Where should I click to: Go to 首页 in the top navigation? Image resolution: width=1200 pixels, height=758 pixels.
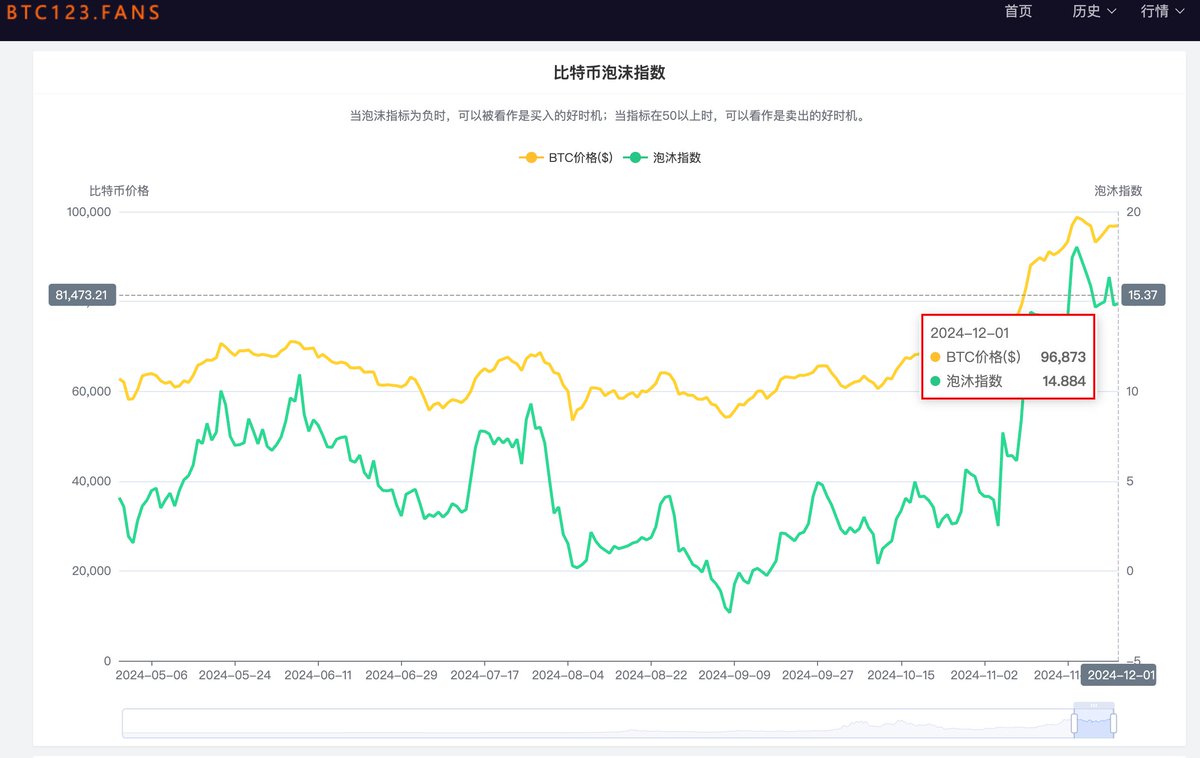tap(1018, 12)
